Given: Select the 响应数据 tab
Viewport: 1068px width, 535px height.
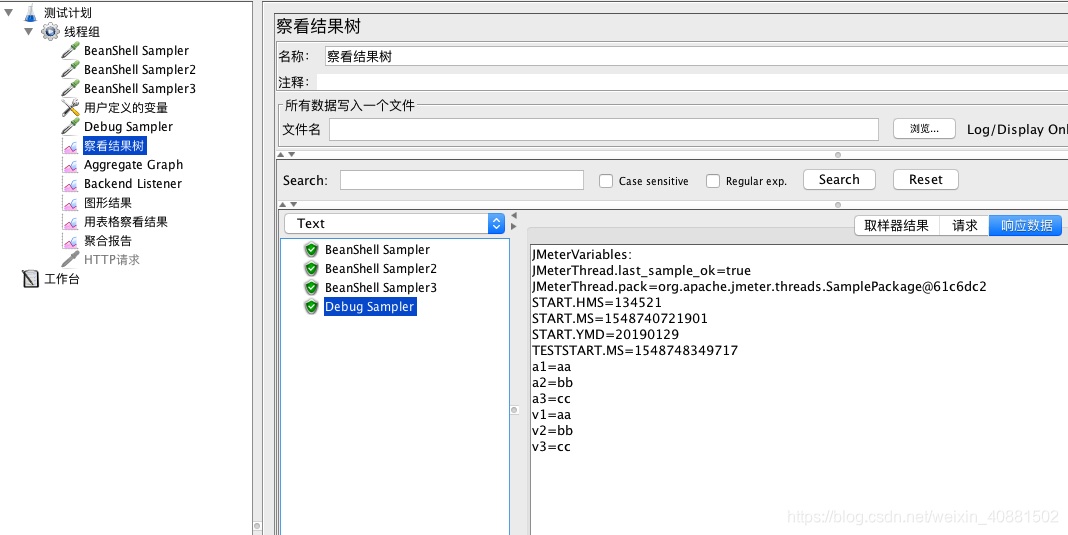Looking at the screenshot, I should coord(1026,226).
